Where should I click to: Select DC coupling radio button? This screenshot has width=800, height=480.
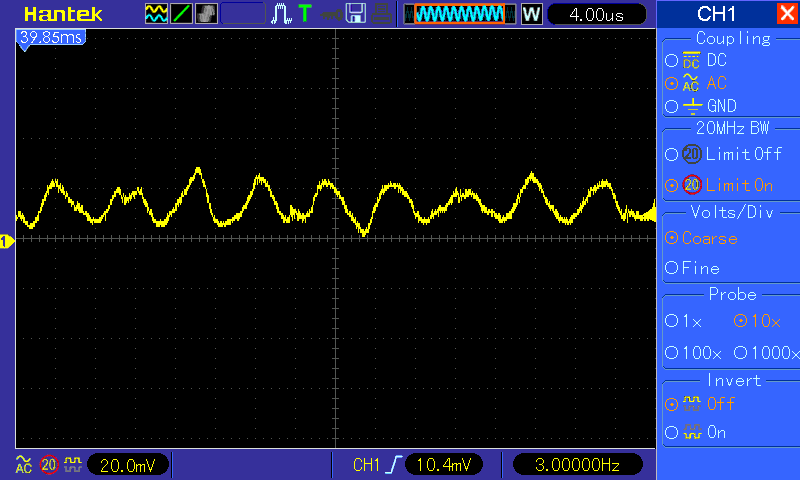[671, 61]
